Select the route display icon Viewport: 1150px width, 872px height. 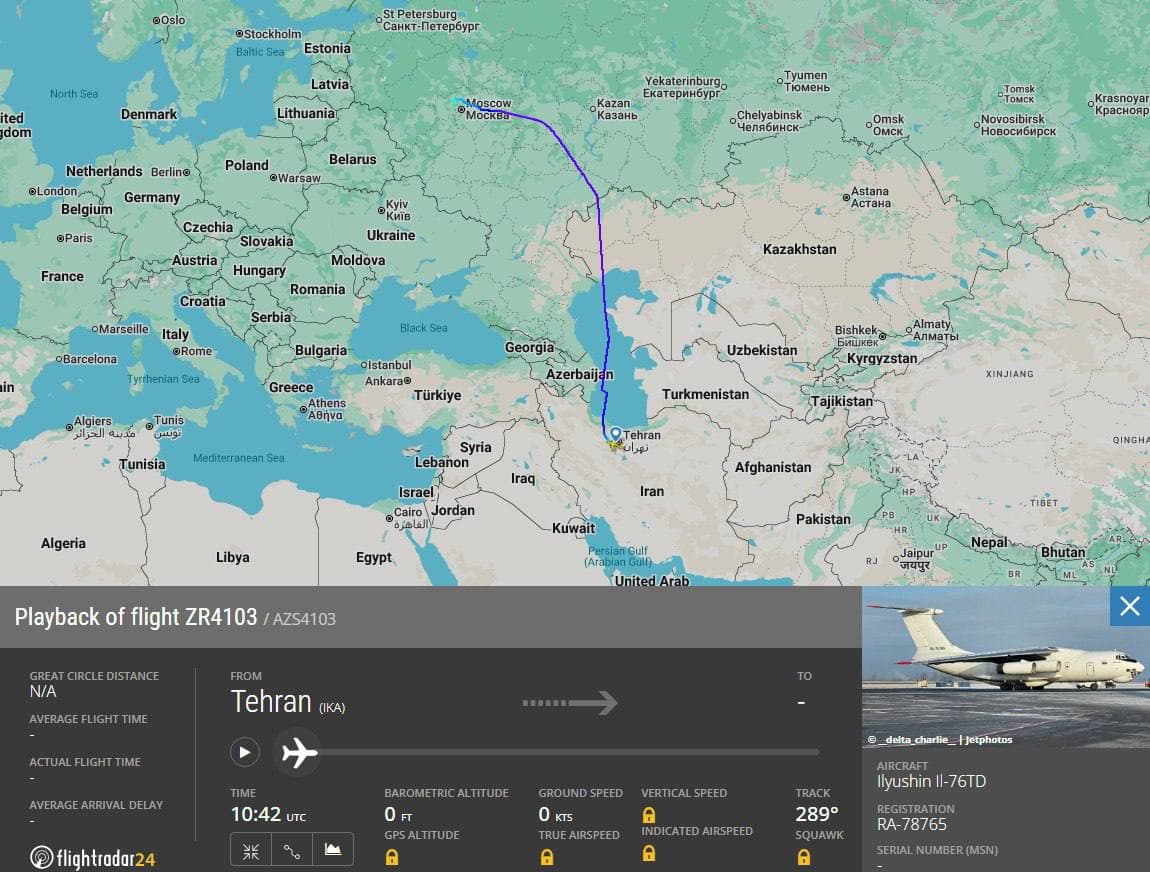click(292, 849)
